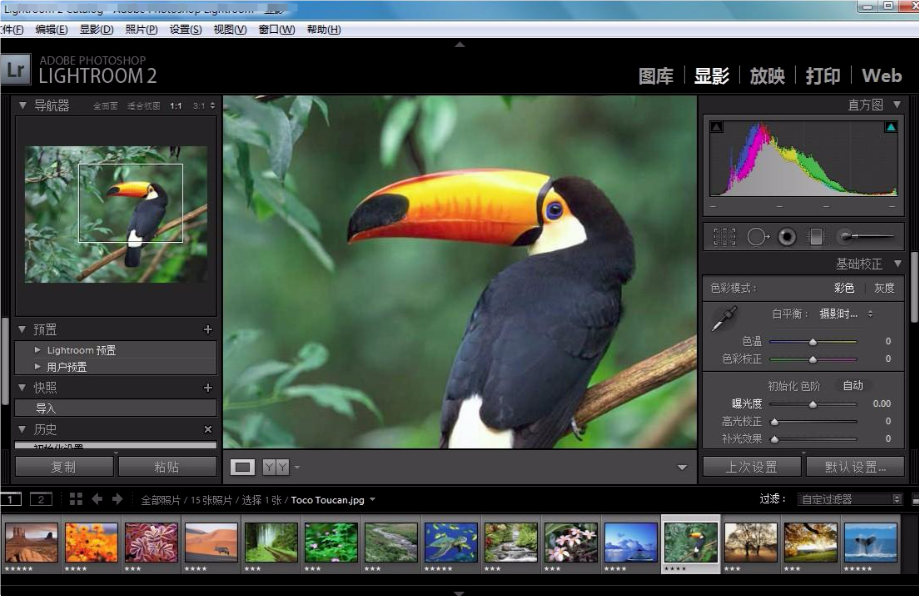Select the crop overlay tool
Screen dimensions: 919x596
[x=724, y=237]
